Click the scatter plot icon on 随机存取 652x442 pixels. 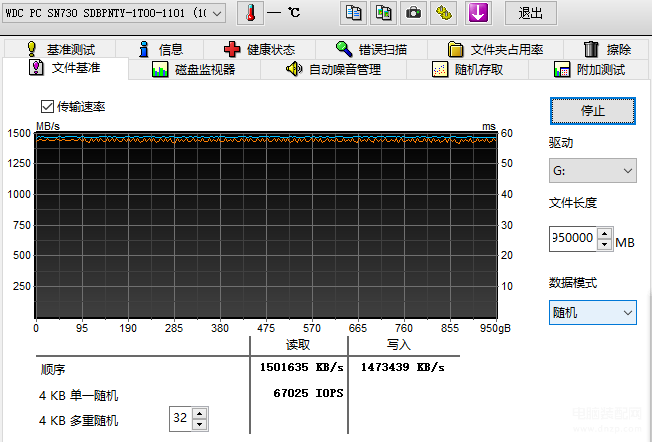click(x=440, y=69)
